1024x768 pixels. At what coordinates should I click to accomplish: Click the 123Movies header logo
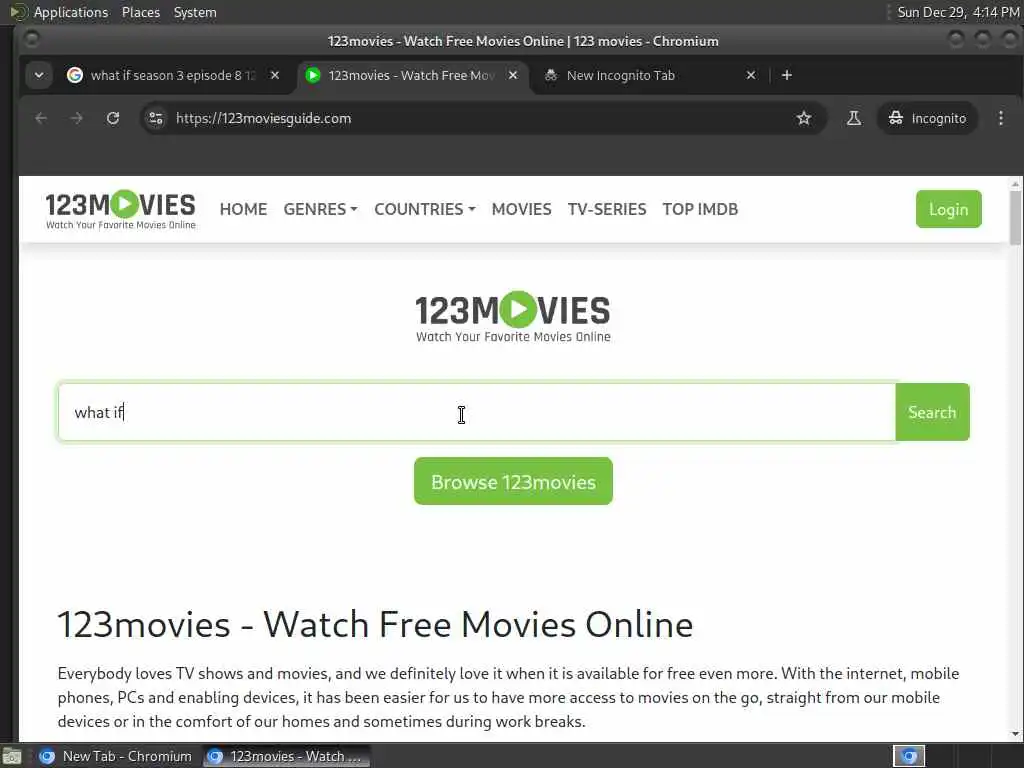point(121,210)
